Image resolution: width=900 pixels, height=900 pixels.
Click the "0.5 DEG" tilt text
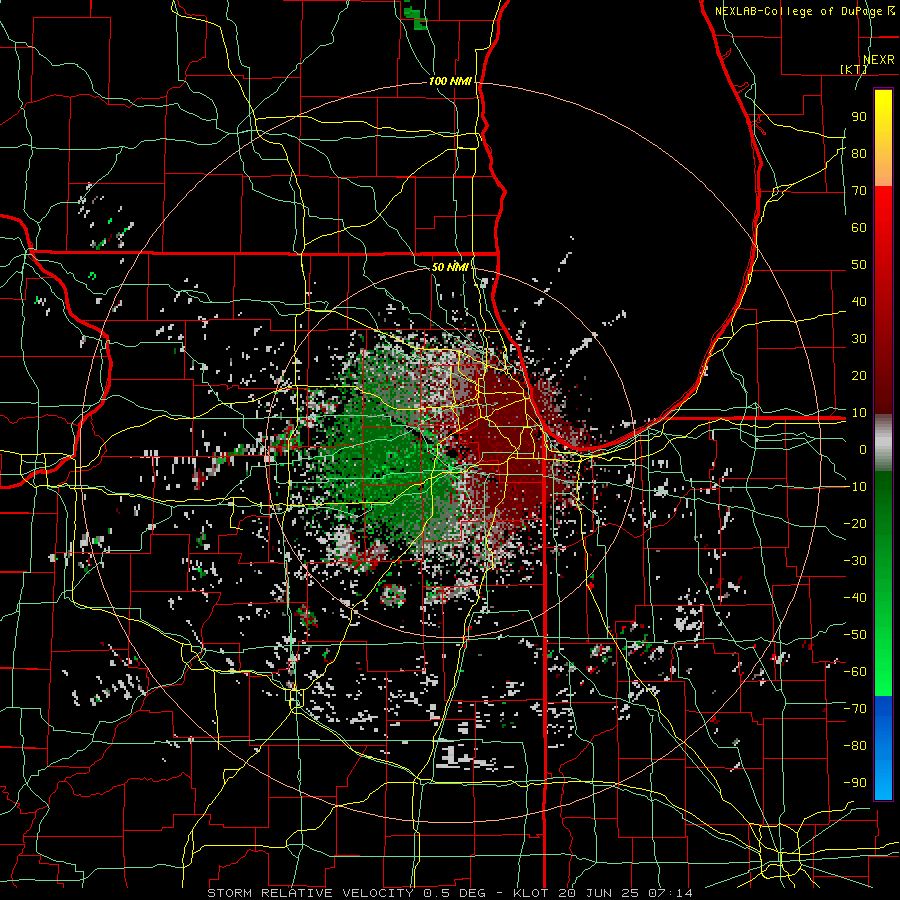pyautogui.click(x=454, y=893)
